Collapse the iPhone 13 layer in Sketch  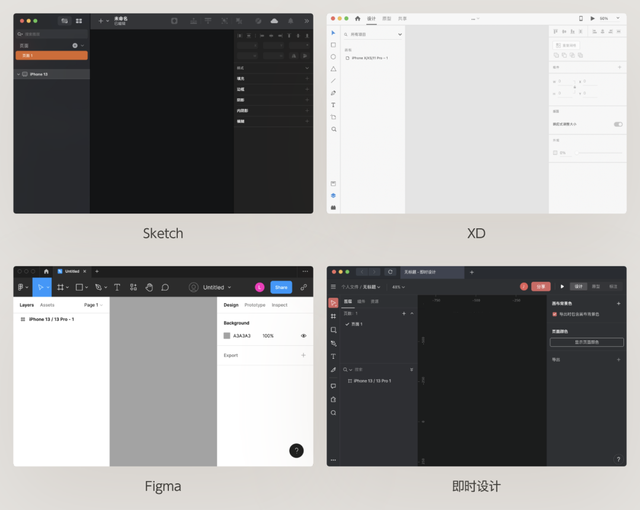[x=18, y=74]
